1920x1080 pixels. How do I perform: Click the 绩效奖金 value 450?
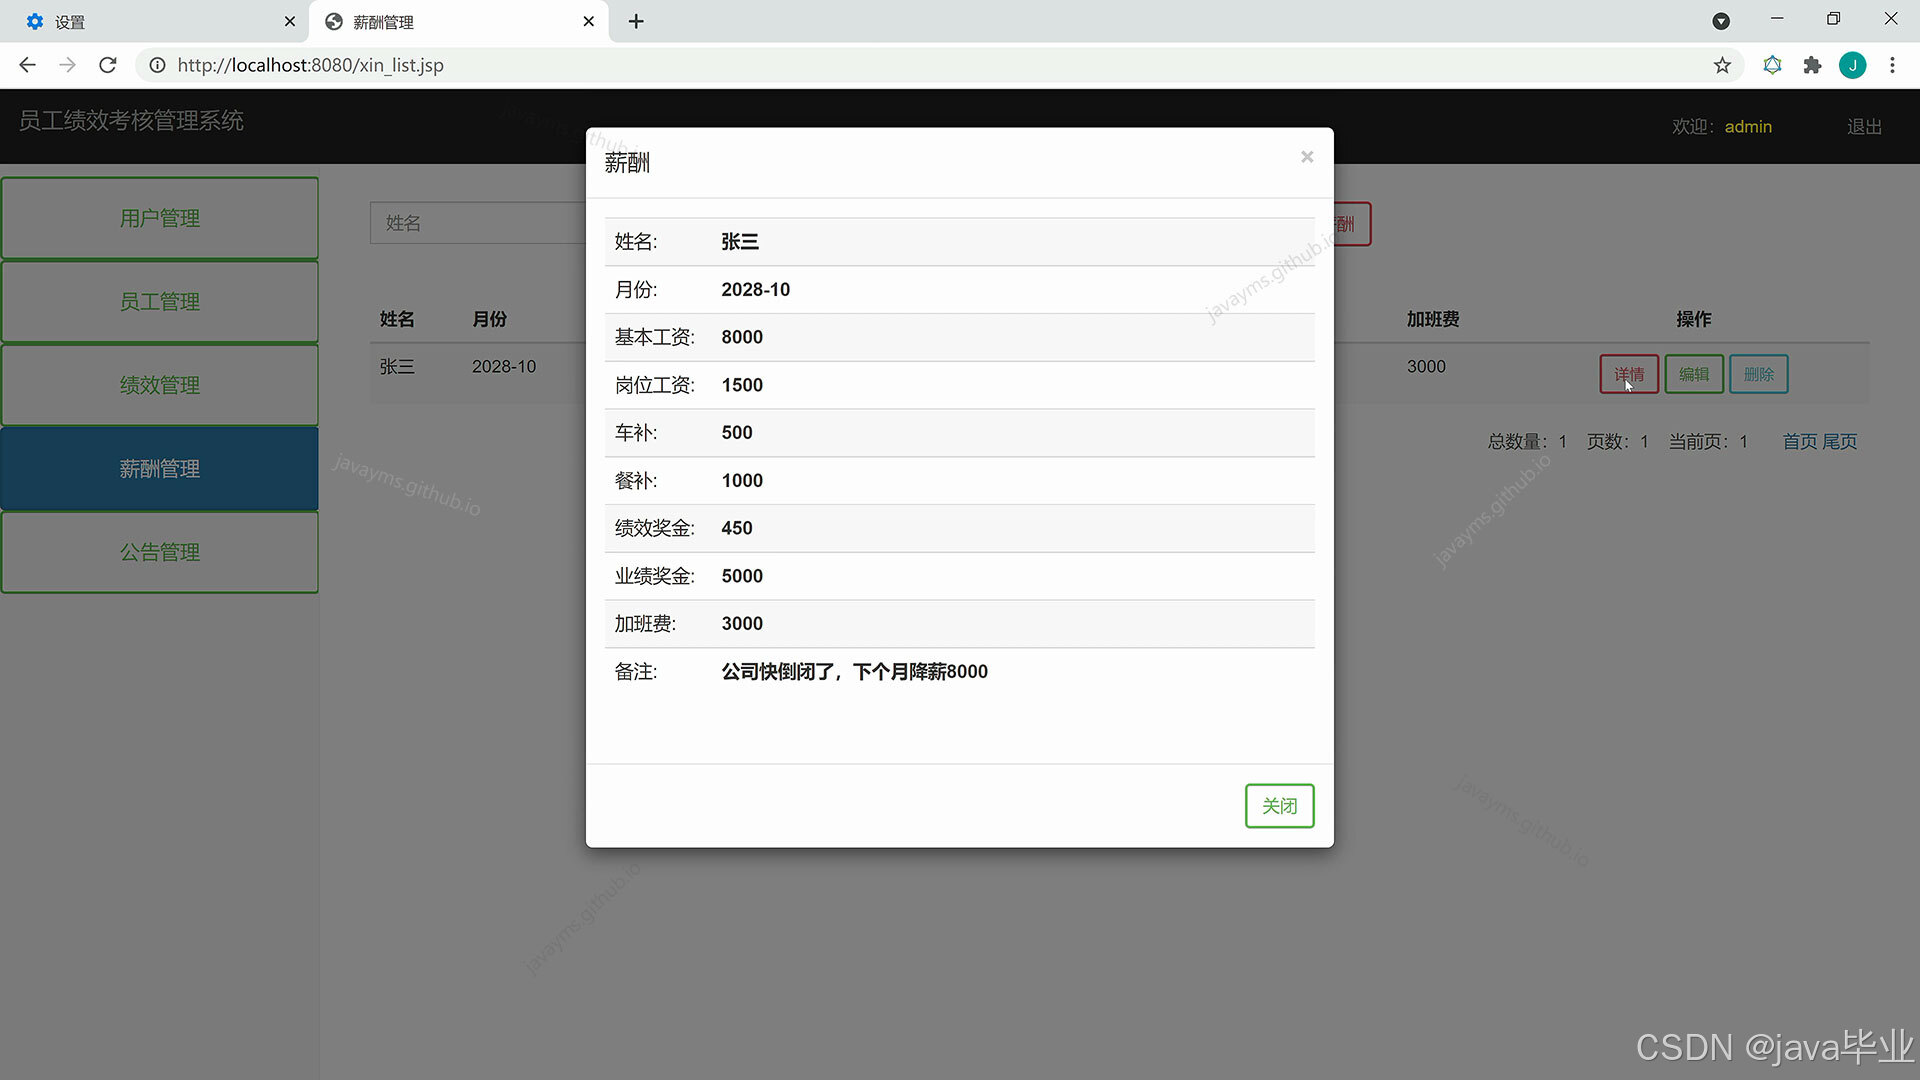pos(737,528)
